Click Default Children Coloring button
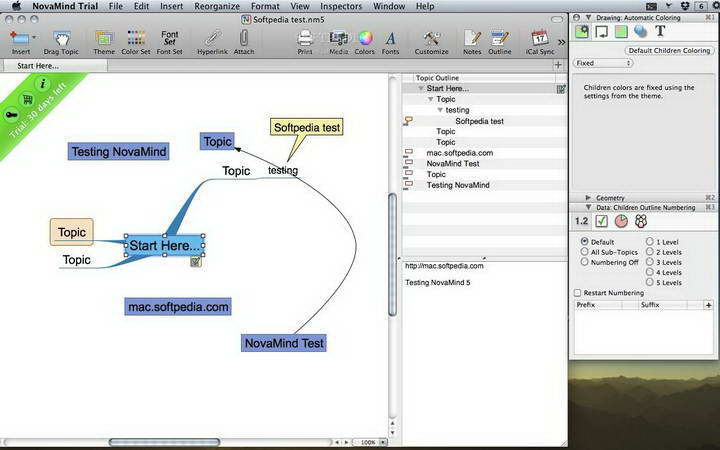The width and height of the screenshot is (720, 450). (x=669, y=51)
